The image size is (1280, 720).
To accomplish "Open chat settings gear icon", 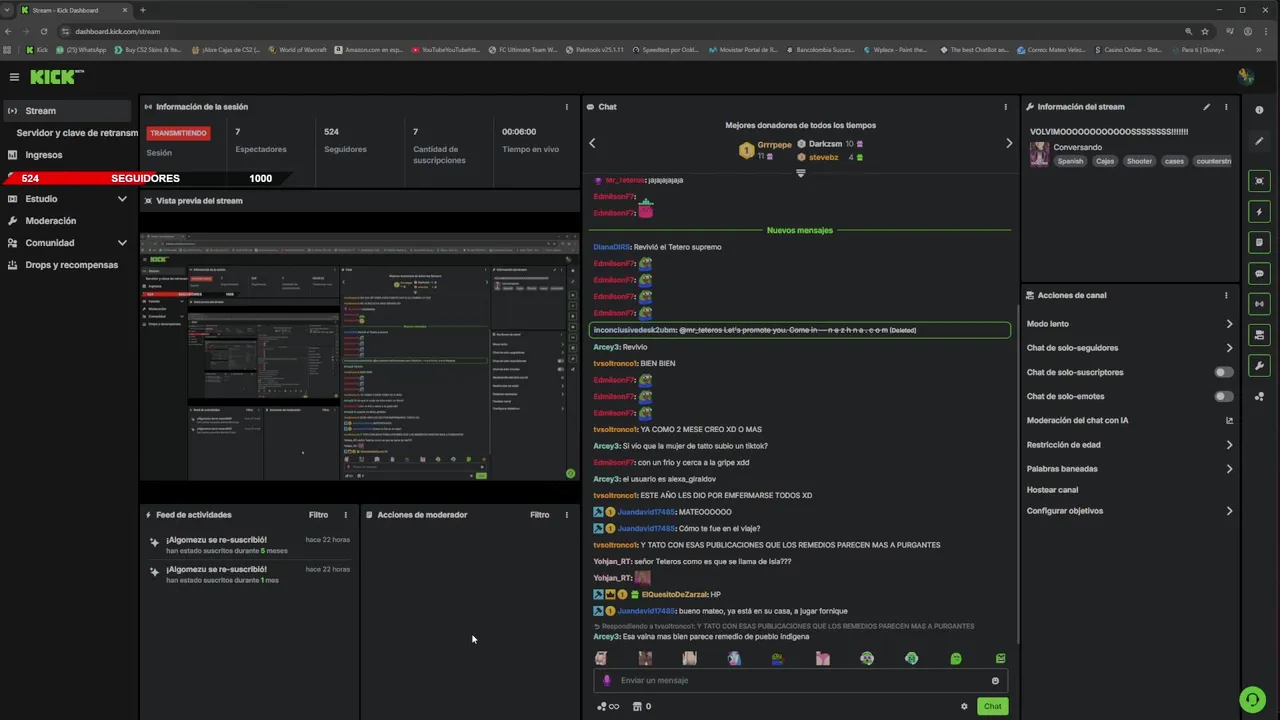I will [964, 706].
